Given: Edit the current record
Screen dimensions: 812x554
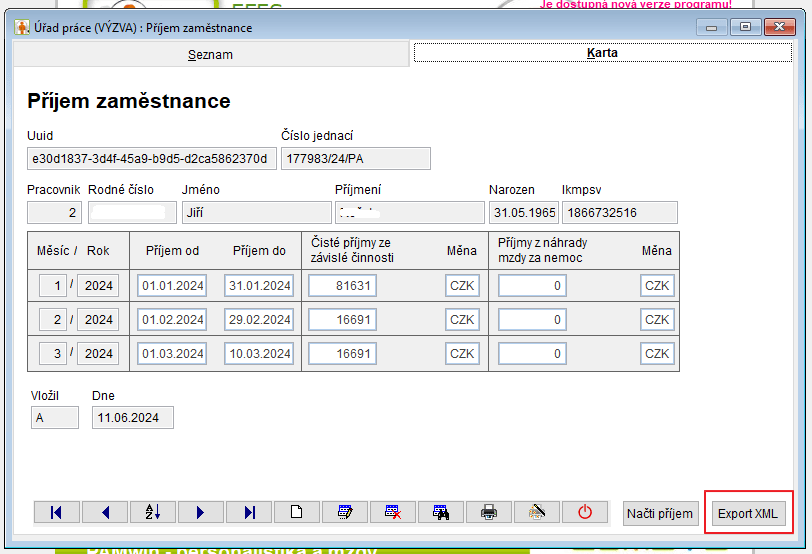Looking at the screenshot, I should click(x=345, y=513).
